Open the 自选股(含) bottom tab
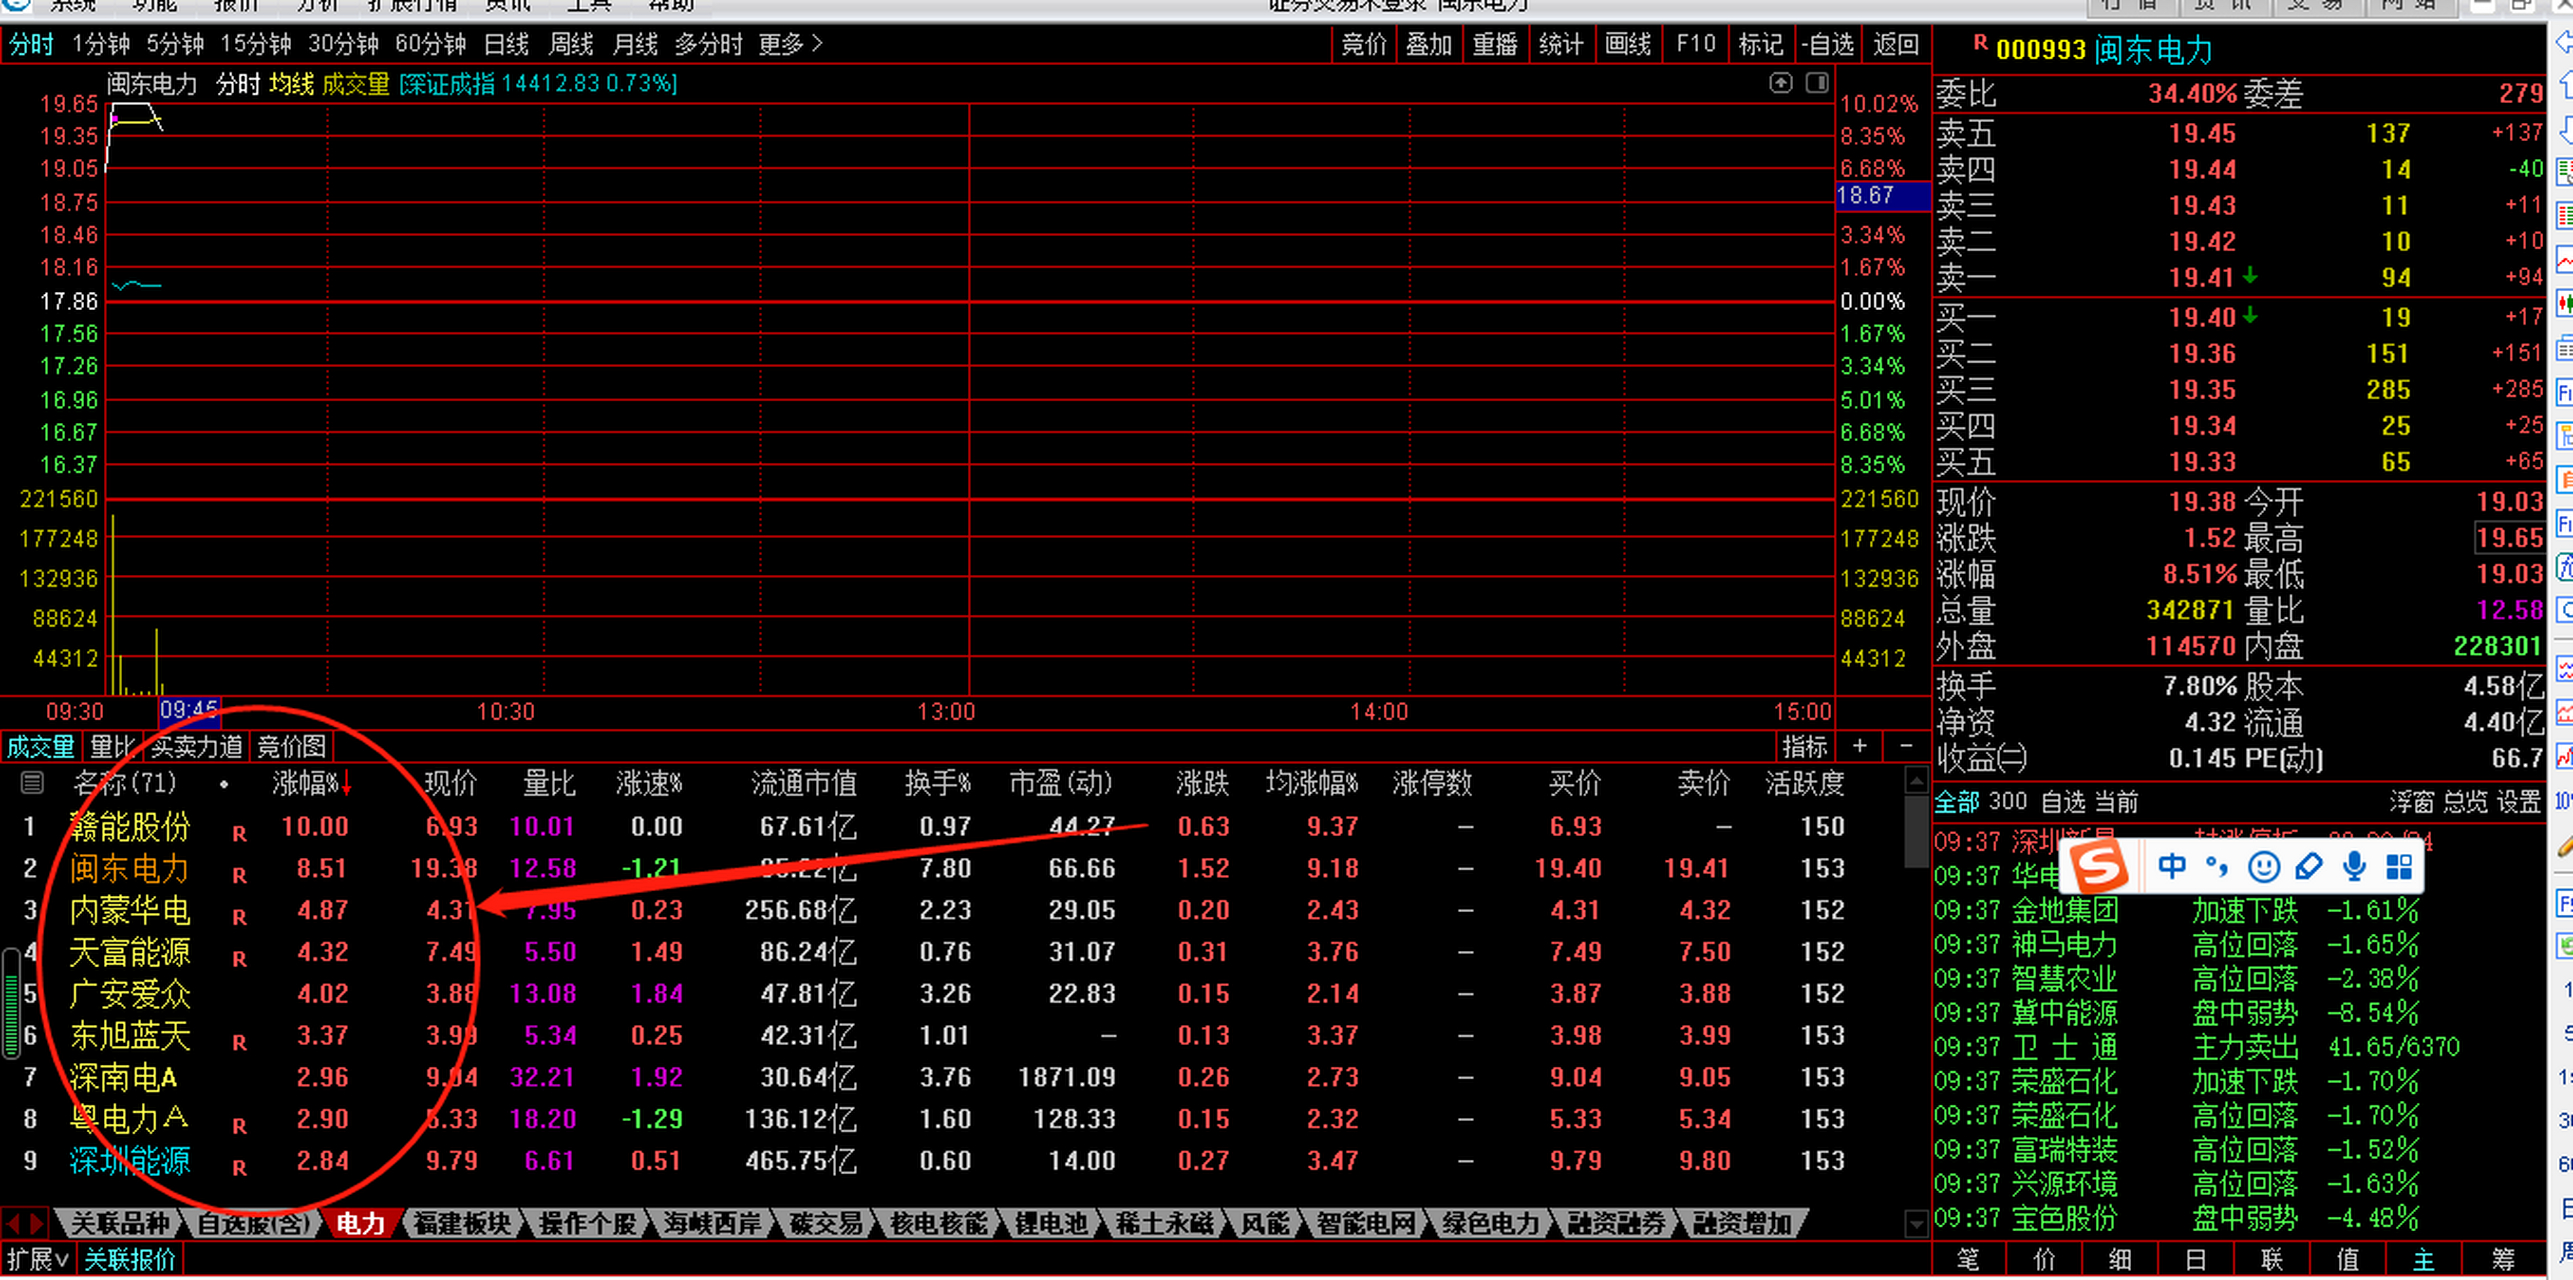Screen dimensions: 2573x1280 point(253,1223)
